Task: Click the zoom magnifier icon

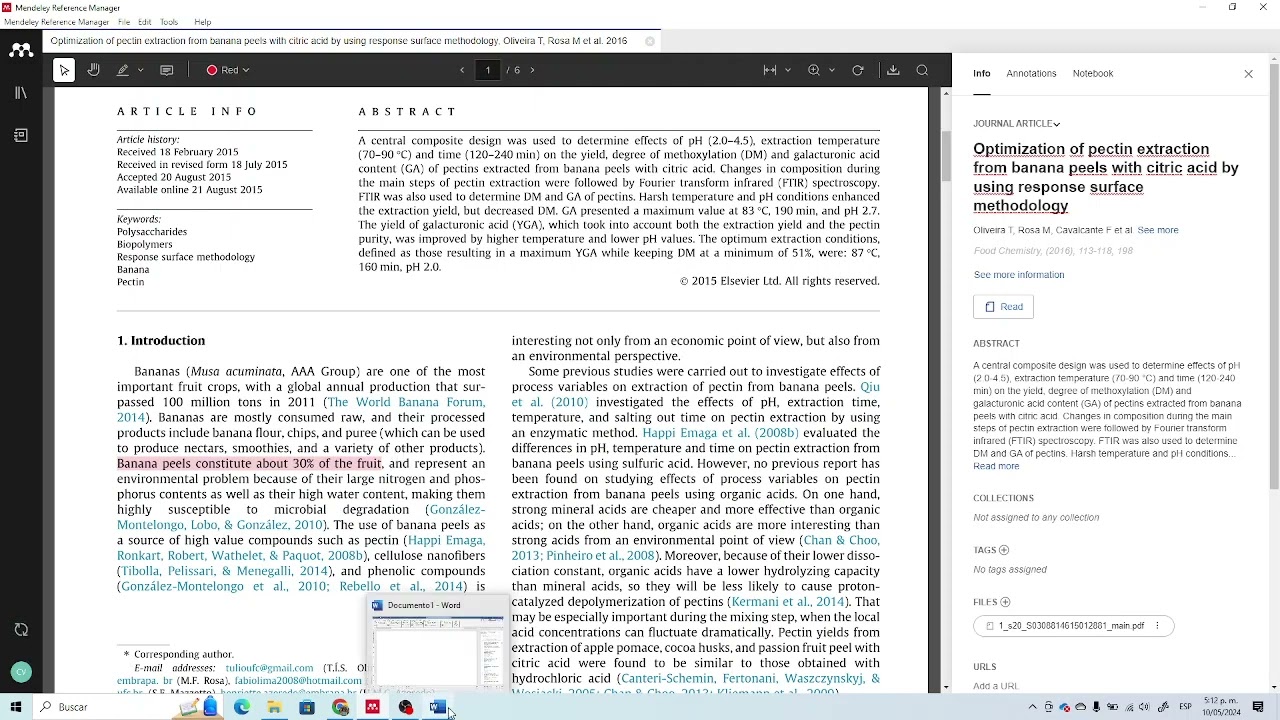Action: coord(814,70)
